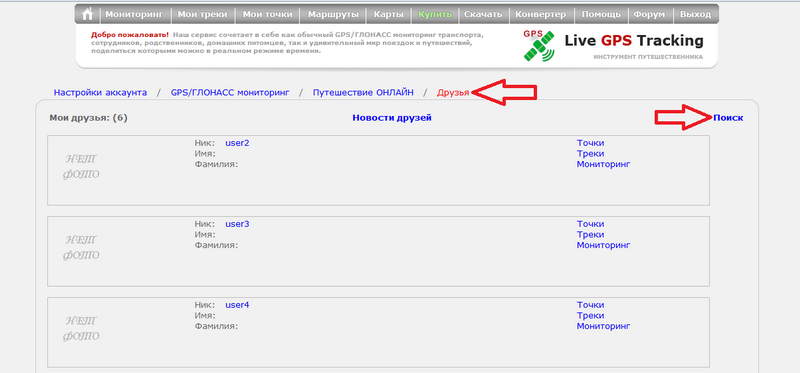Open user2 profile link
The image size is (800, 373).
point(237,143)
